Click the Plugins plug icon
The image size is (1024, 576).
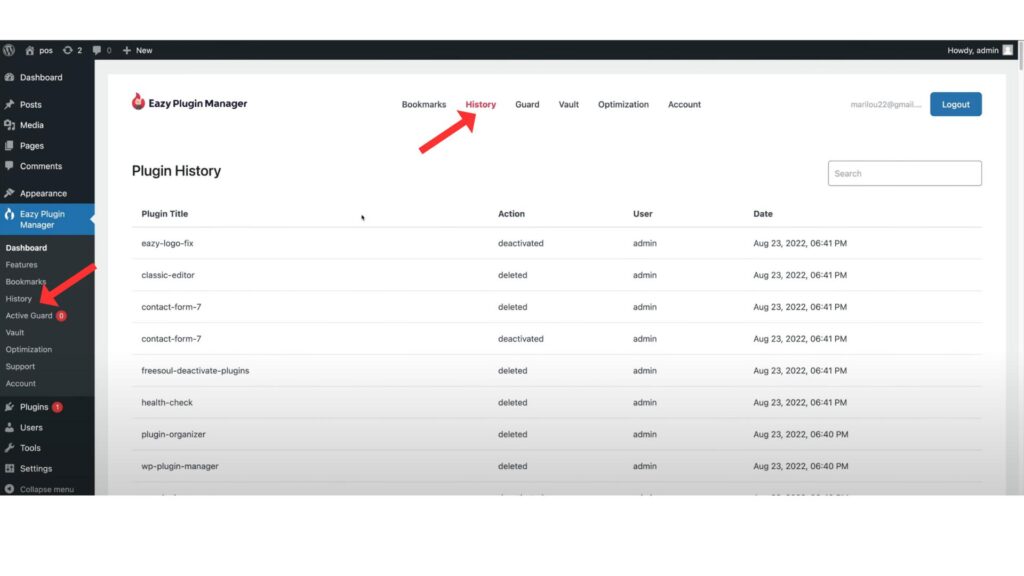[x=9, y=407]
